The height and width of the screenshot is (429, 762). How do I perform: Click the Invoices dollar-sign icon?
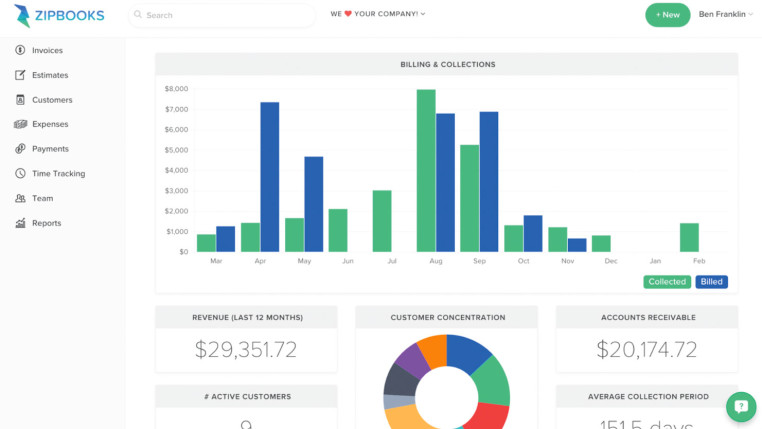(20, 50)
